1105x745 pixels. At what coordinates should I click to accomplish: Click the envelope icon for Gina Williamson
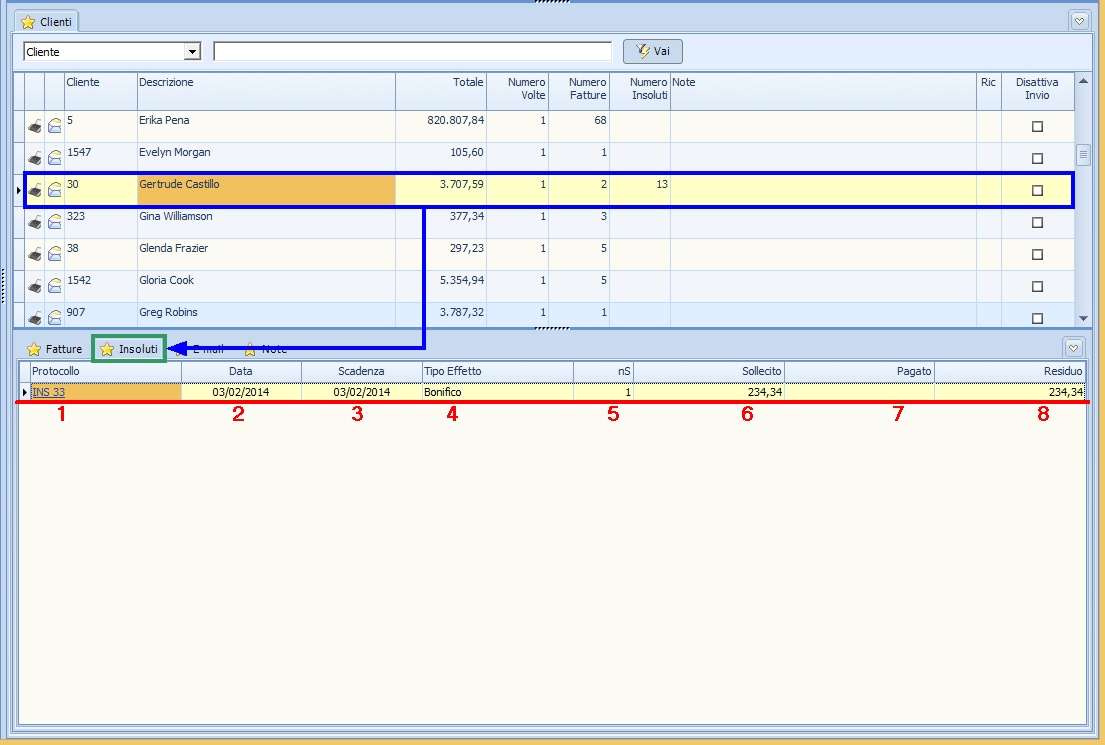point(55,222)
